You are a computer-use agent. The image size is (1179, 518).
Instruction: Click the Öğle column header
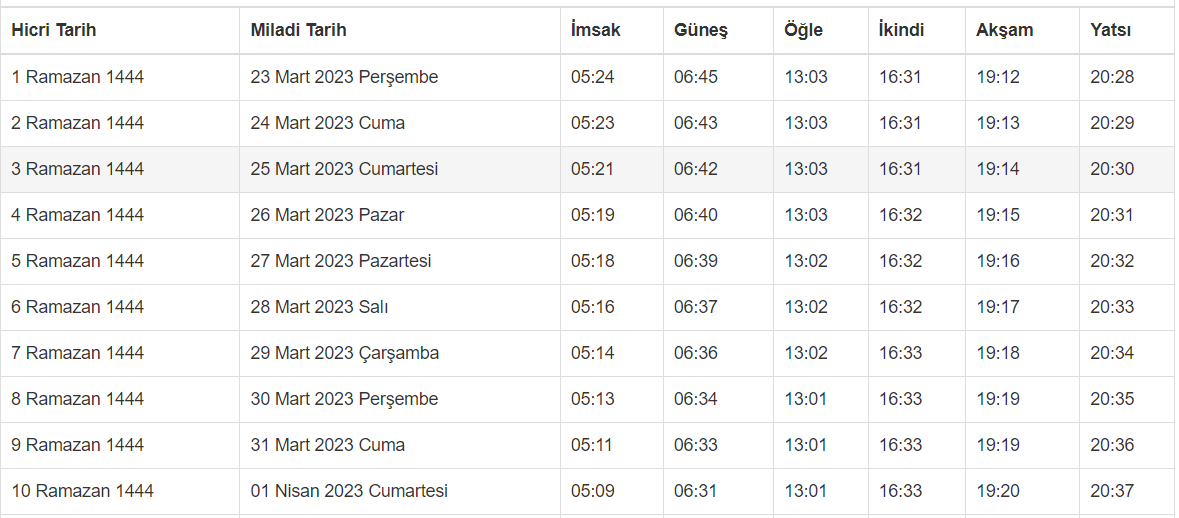(x=803, y=30)
